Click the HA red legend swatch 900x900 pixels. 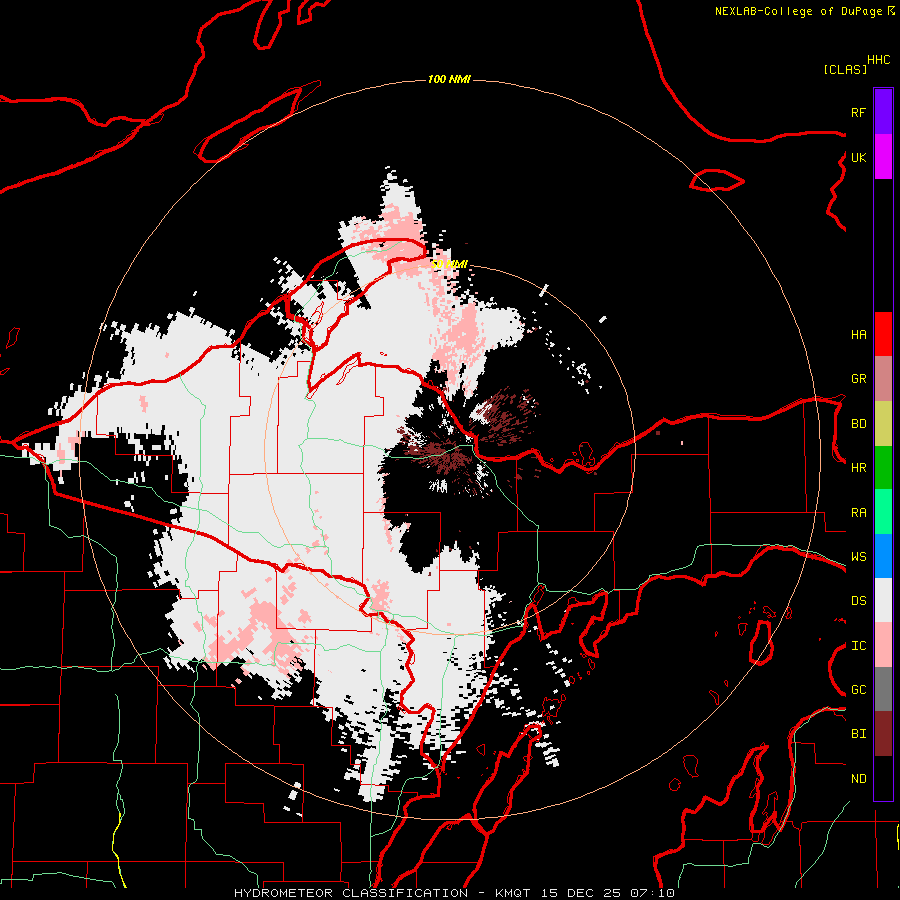click(883, 334)
